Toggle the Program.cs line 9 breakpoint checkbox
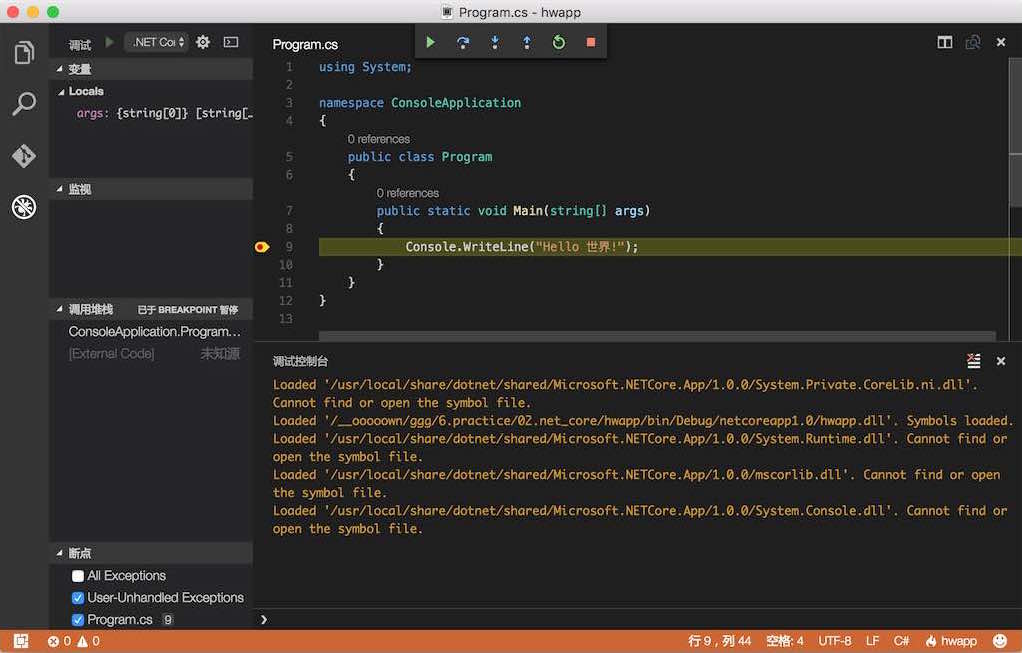1022x653 pixels. point(77,619)
